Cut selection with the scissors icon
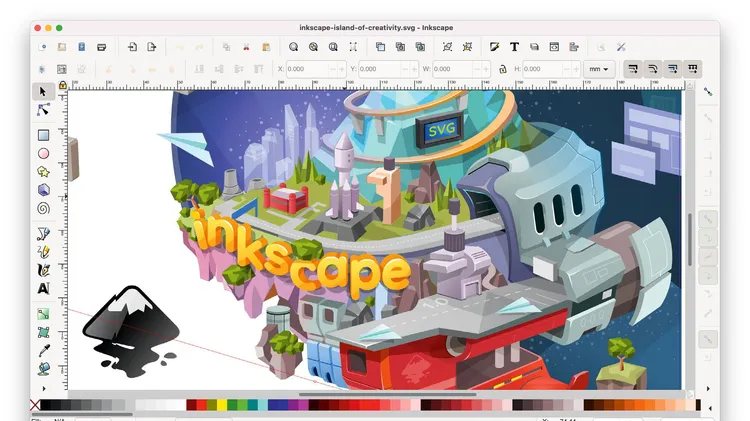The width and height of the screenshot is (750, 421). point(246,47)
